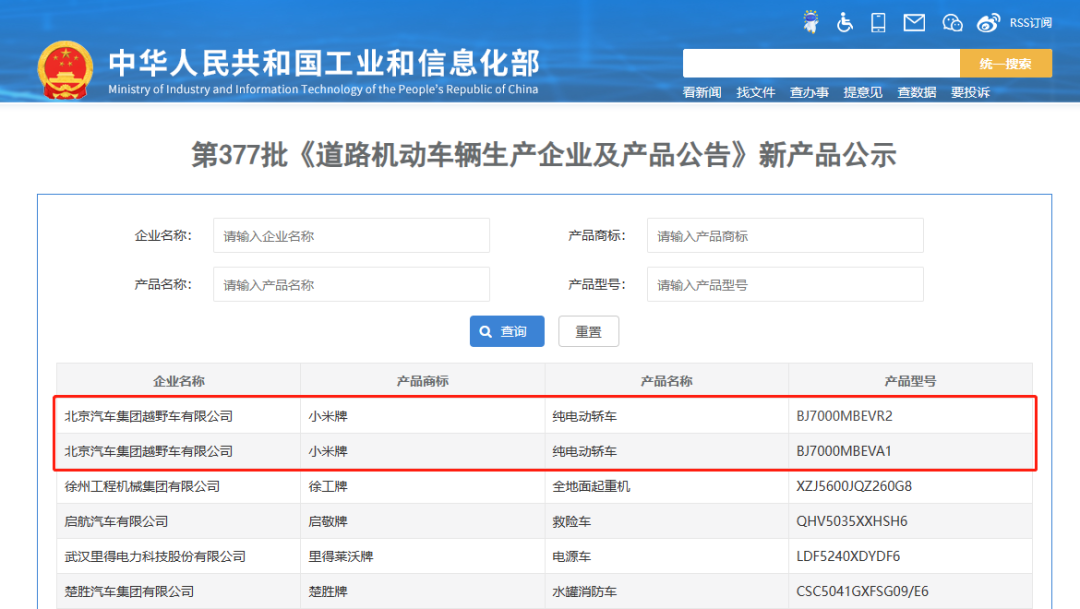Click the Weibo icon in header
Image resolution: width=1080 pixels, height=609 pixels.
[x=988, y=22]
